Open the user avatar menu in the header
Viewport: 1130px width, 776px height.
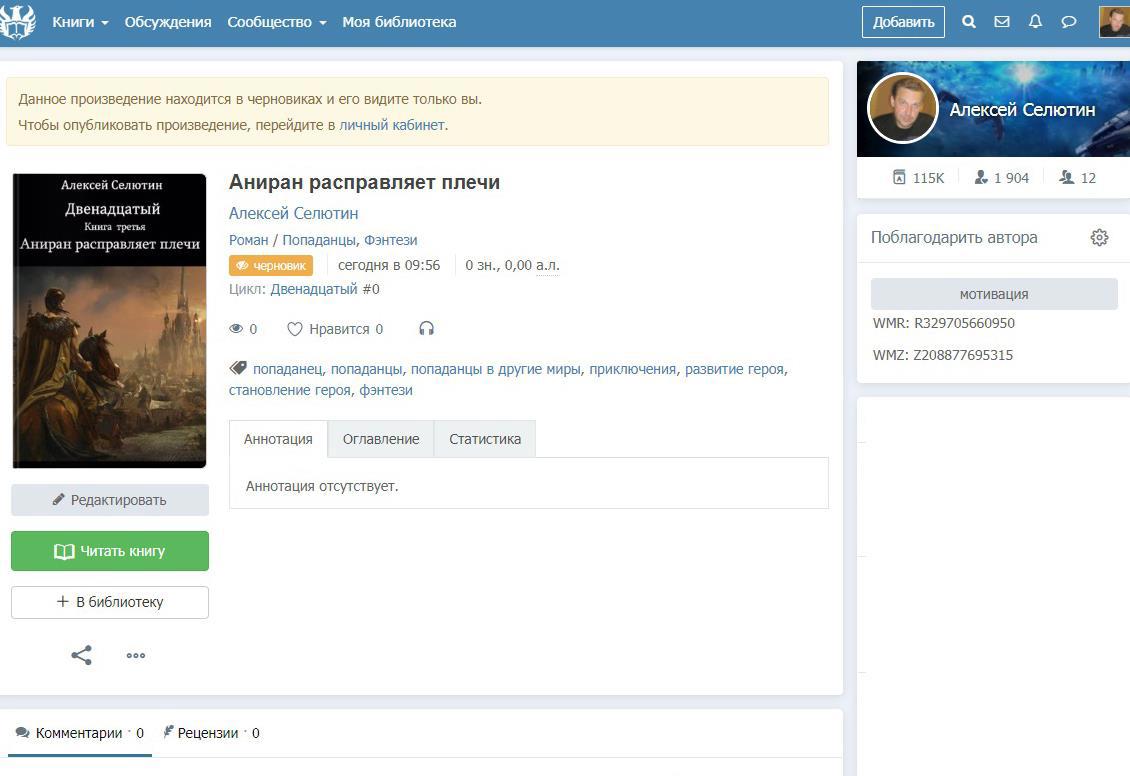click(x=1113, y=22)
